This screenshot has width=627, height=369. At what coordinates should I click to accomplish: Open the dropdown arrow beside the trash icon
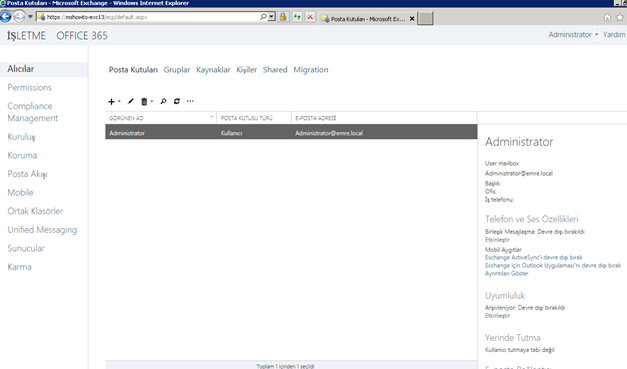pos(152,101)
